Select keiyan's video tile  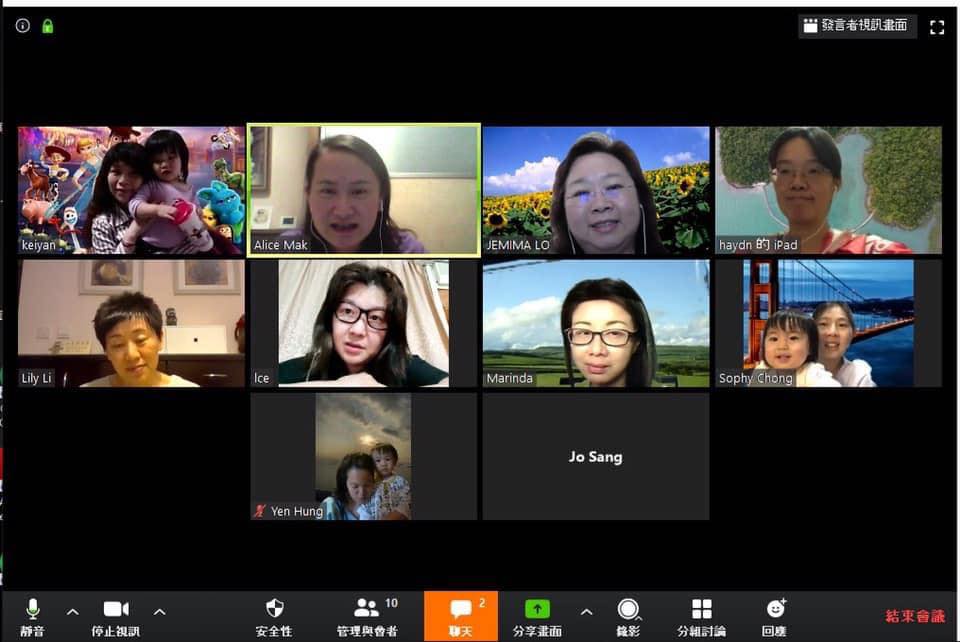(x=131, y=190)
